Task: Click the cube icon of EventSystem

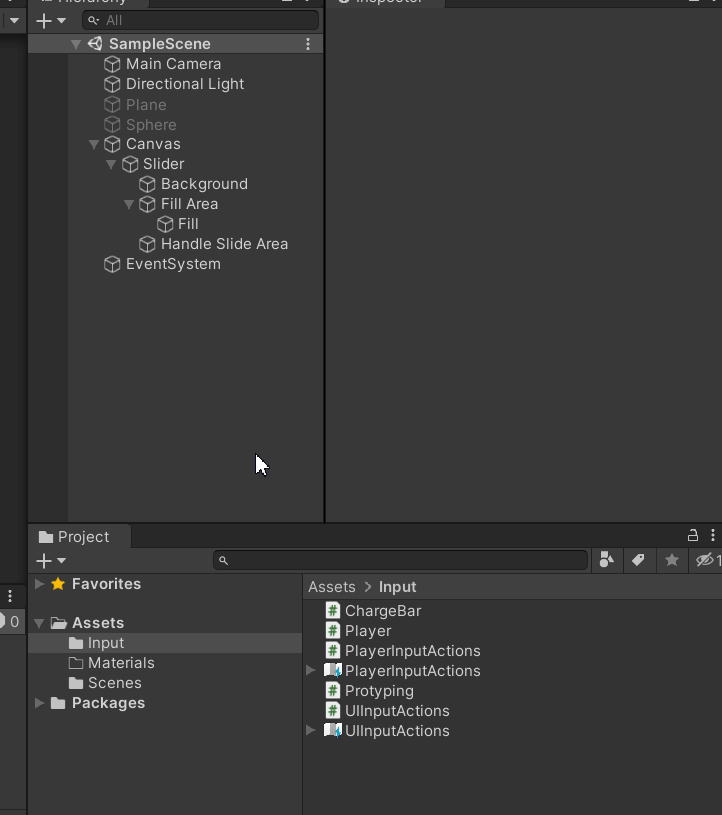Action: coord(112,265)
